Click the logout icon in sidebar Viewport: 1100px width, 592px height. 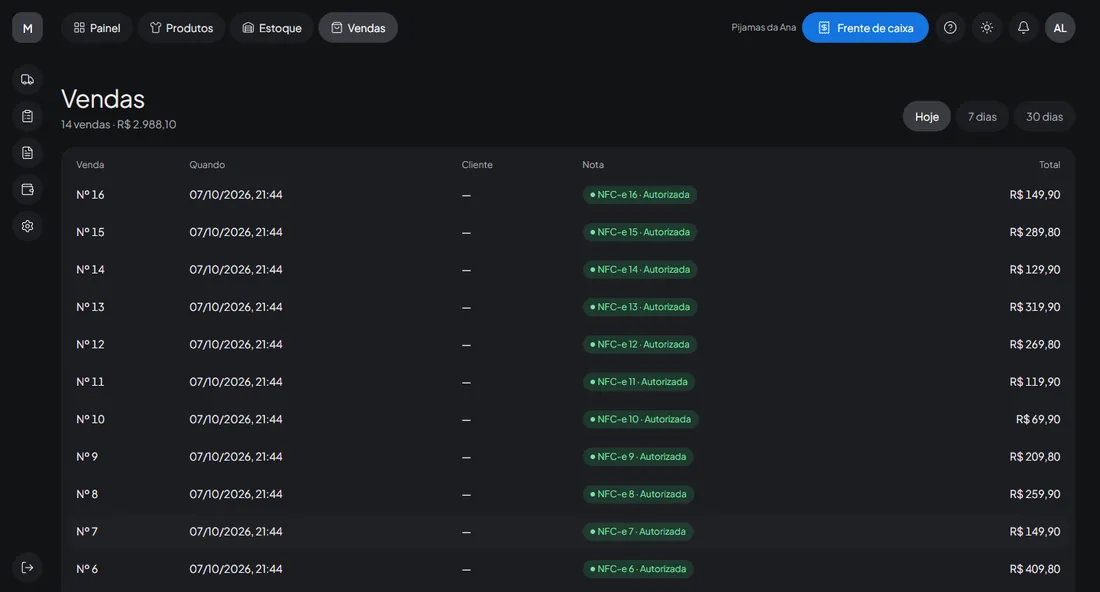click(27, 567)
